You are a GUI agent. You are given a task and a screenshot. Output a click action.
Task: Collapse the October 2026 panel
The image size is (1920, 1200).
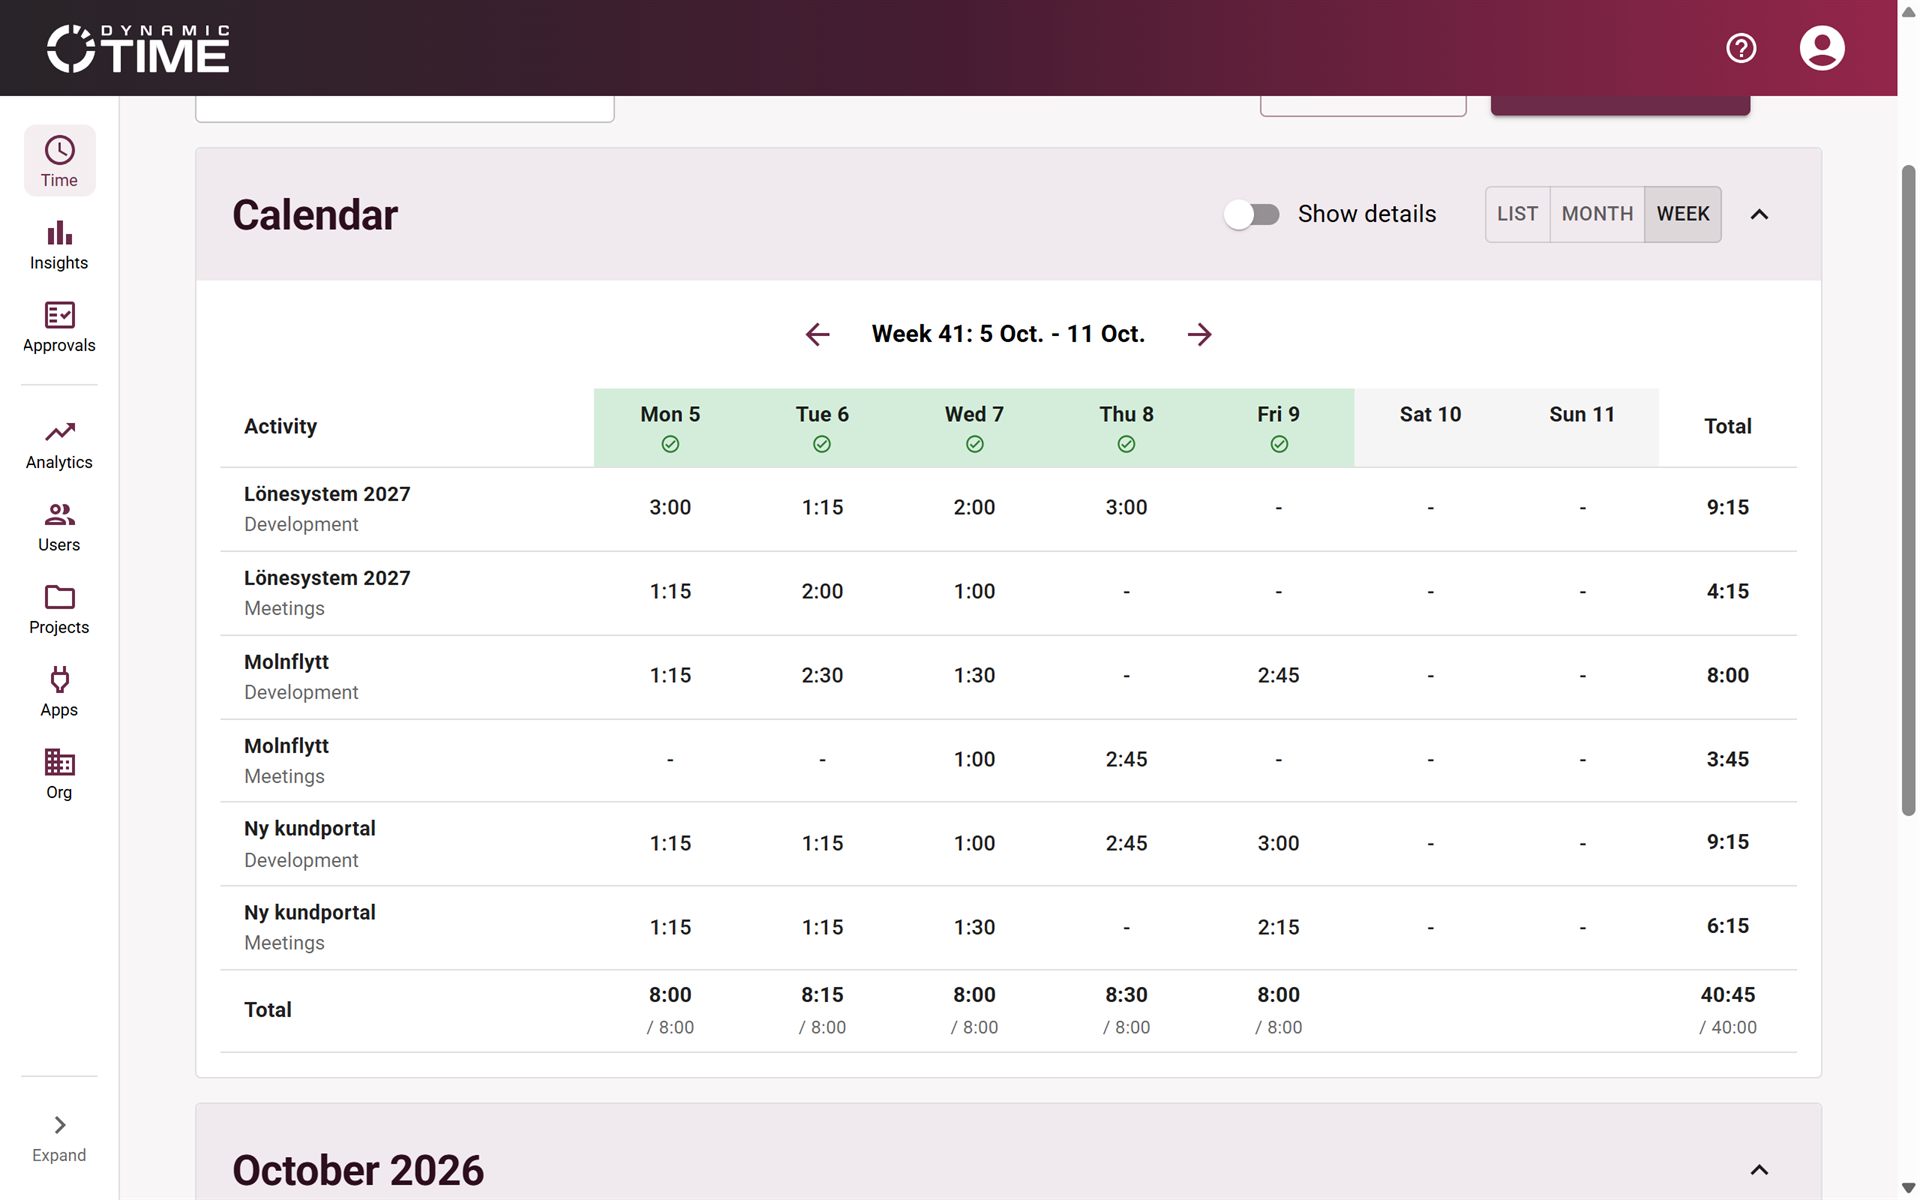point(1759,1169)
